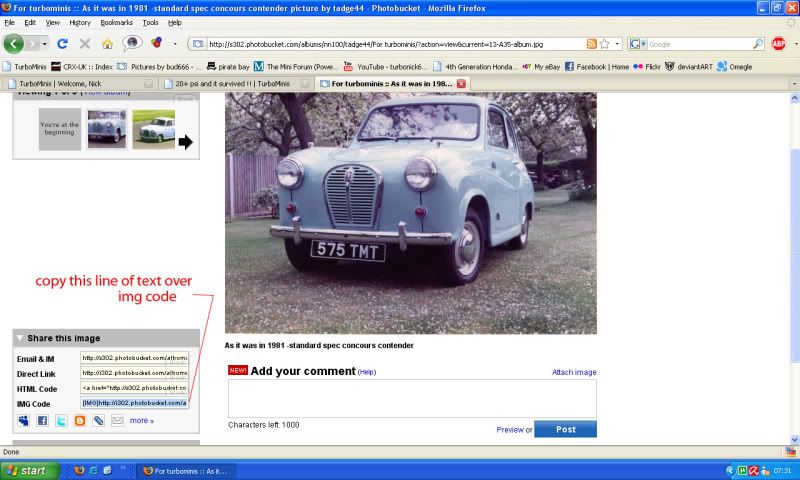800x480 pixels.
Task: Go to the home page icon
Action: pos(107,44)
